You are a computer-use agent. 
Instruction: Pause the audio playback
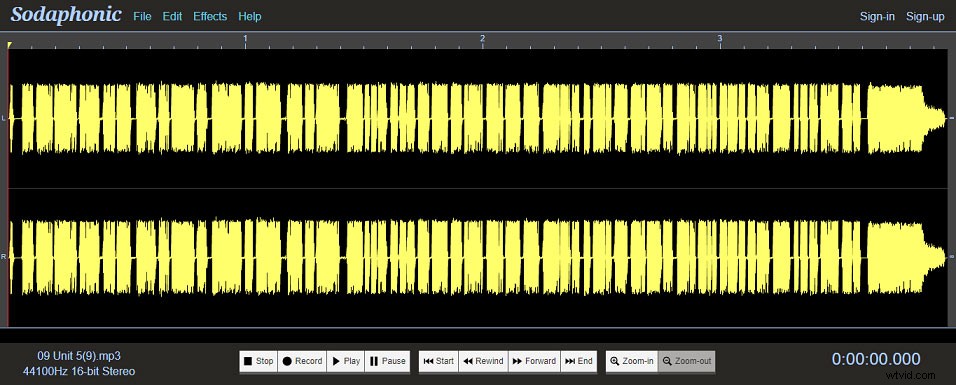pos(387,361)
